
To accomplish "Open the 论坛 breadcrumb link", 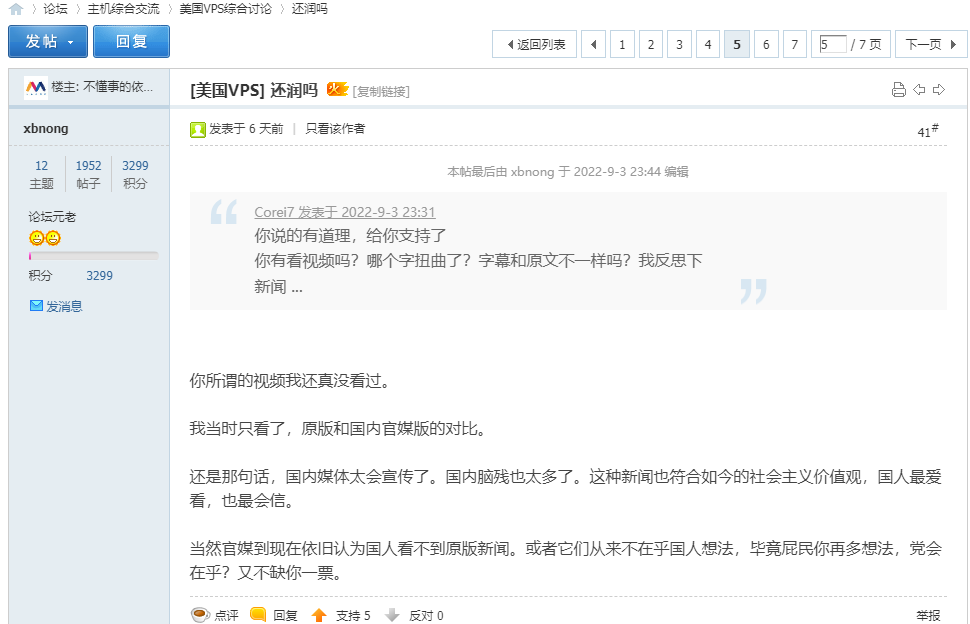I will tap(55, 9).
